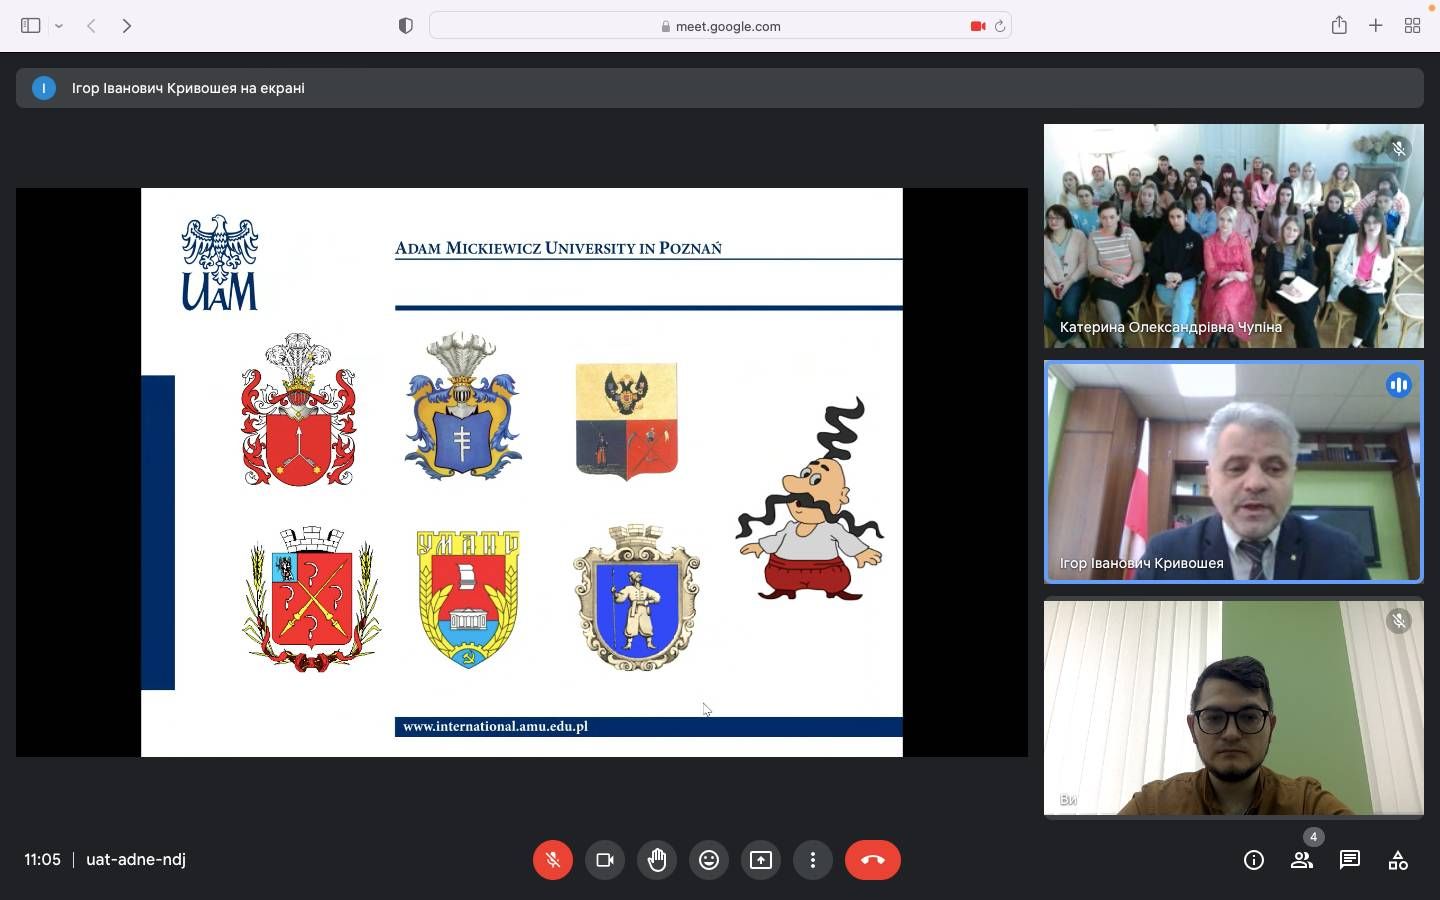
Task: Reload the page
Action: click(x=1000, y=26)
